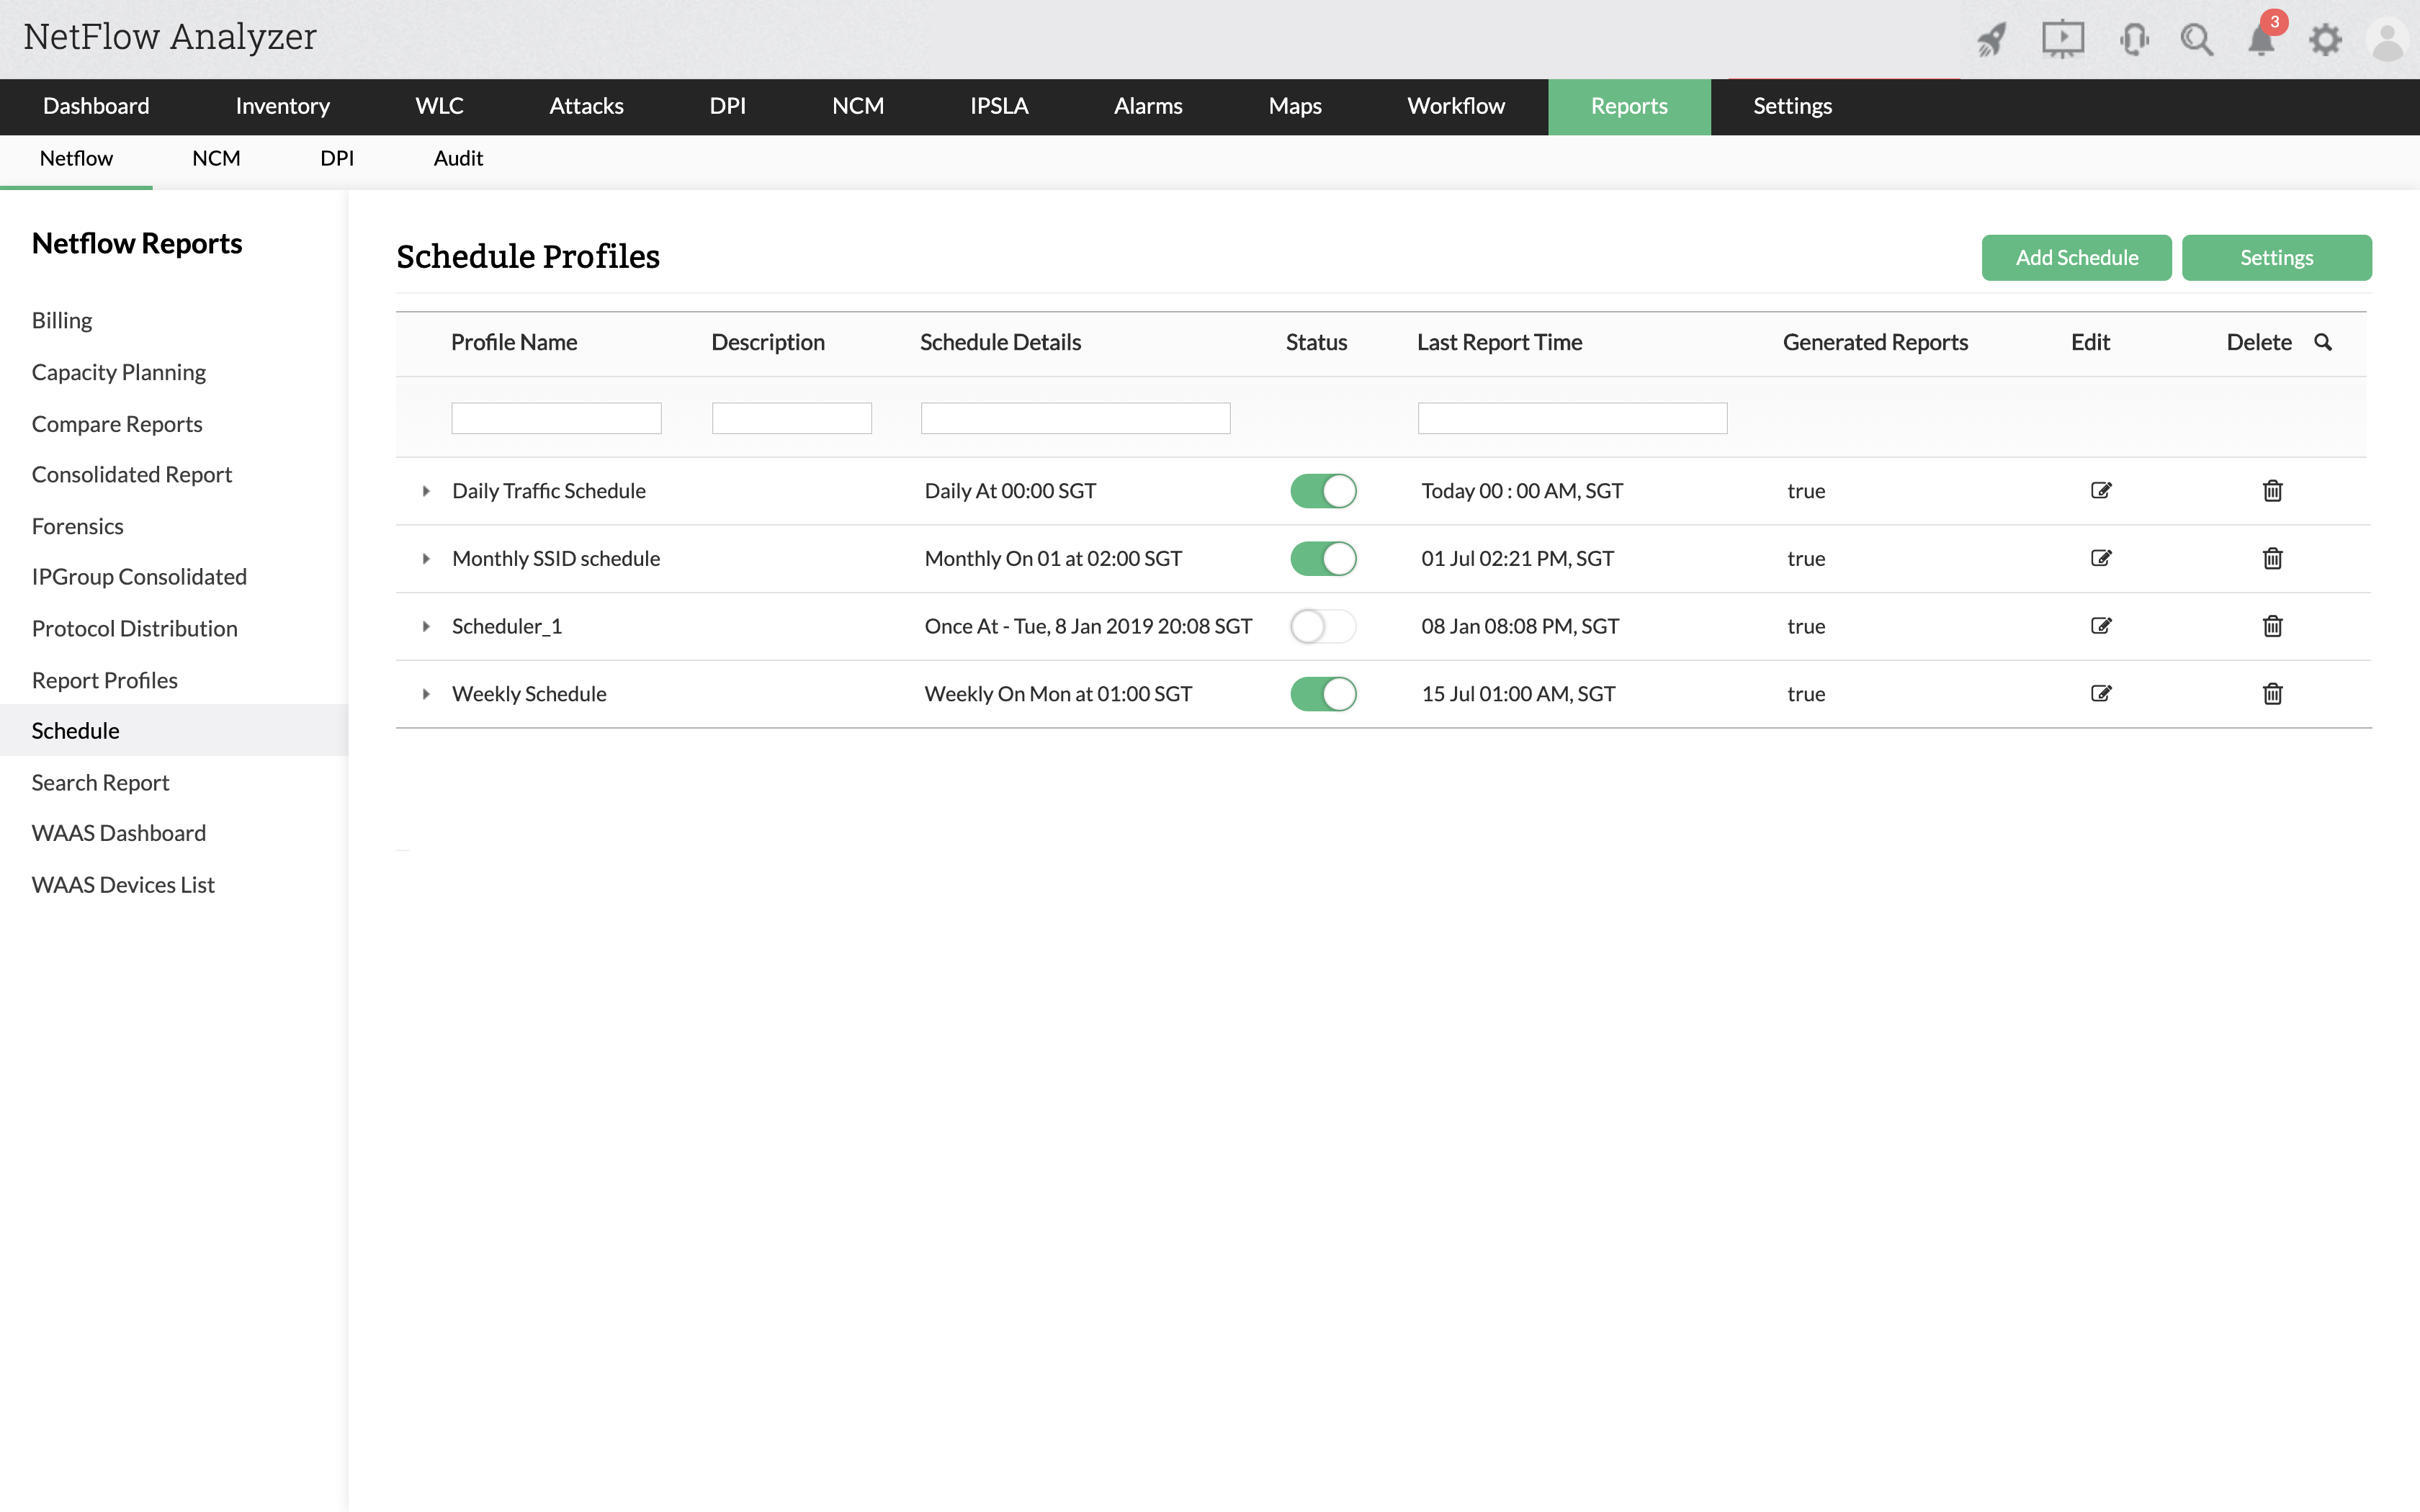Expand the Scheduler_1 row details
This screenshot has height=1512, width=2420.
[426, 626]
